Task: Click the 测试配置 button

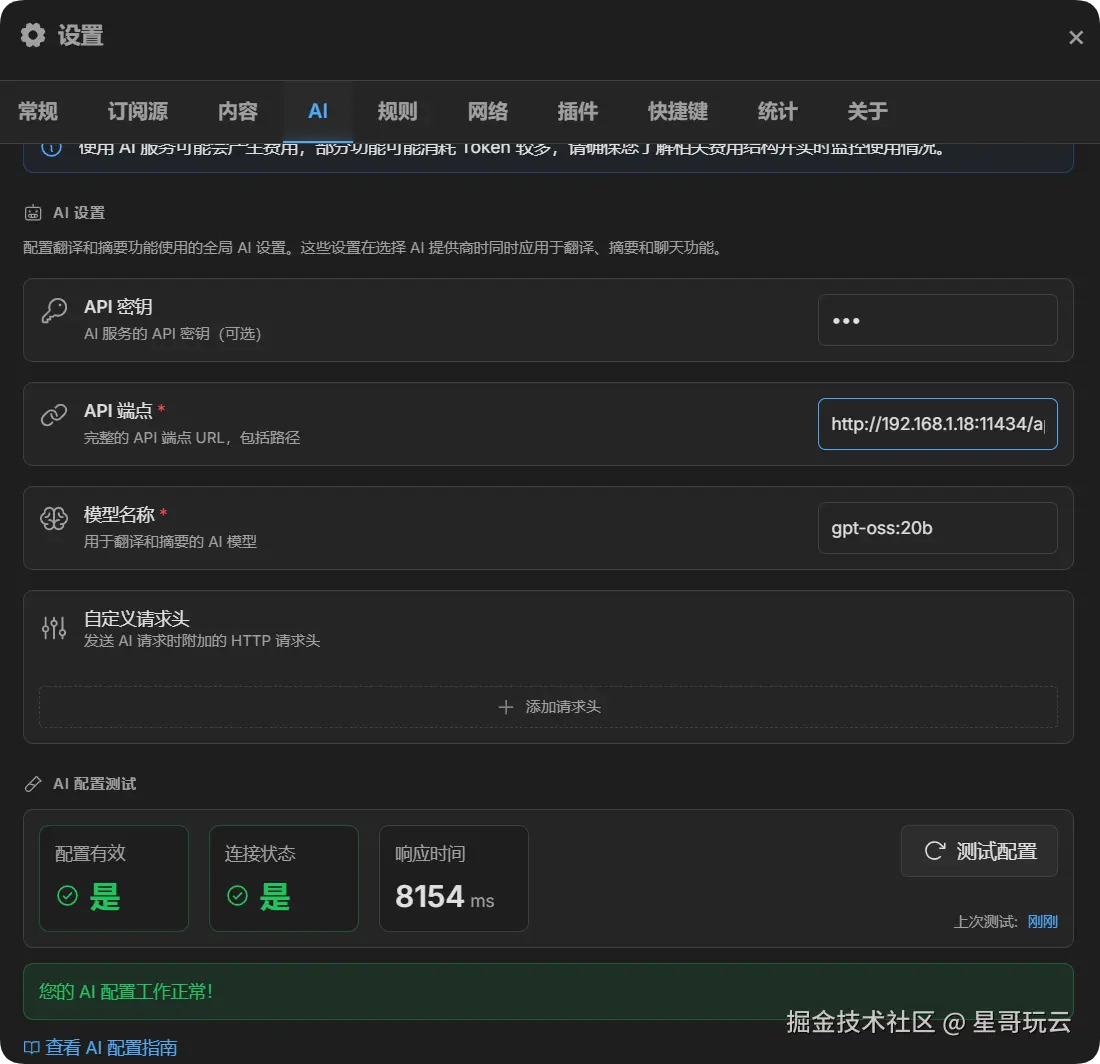Action: pos(979,851)
